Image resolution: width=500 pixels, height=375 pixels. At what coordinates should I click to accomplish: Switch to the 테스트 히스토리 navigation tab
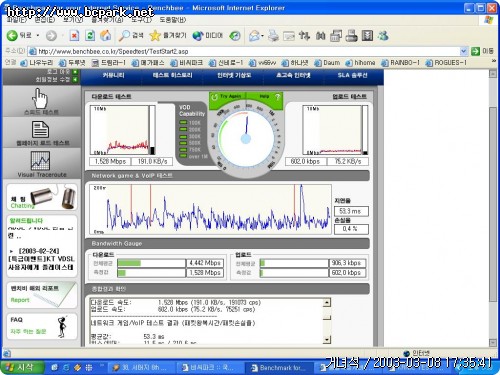[172, 75]
